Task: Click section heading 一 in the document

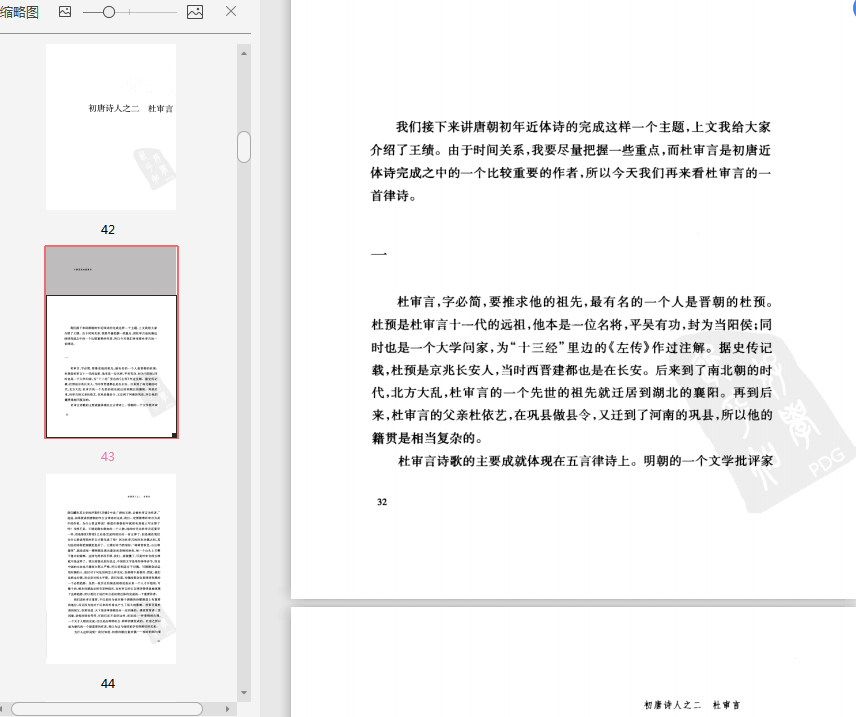Action: [x=379, y=254]
